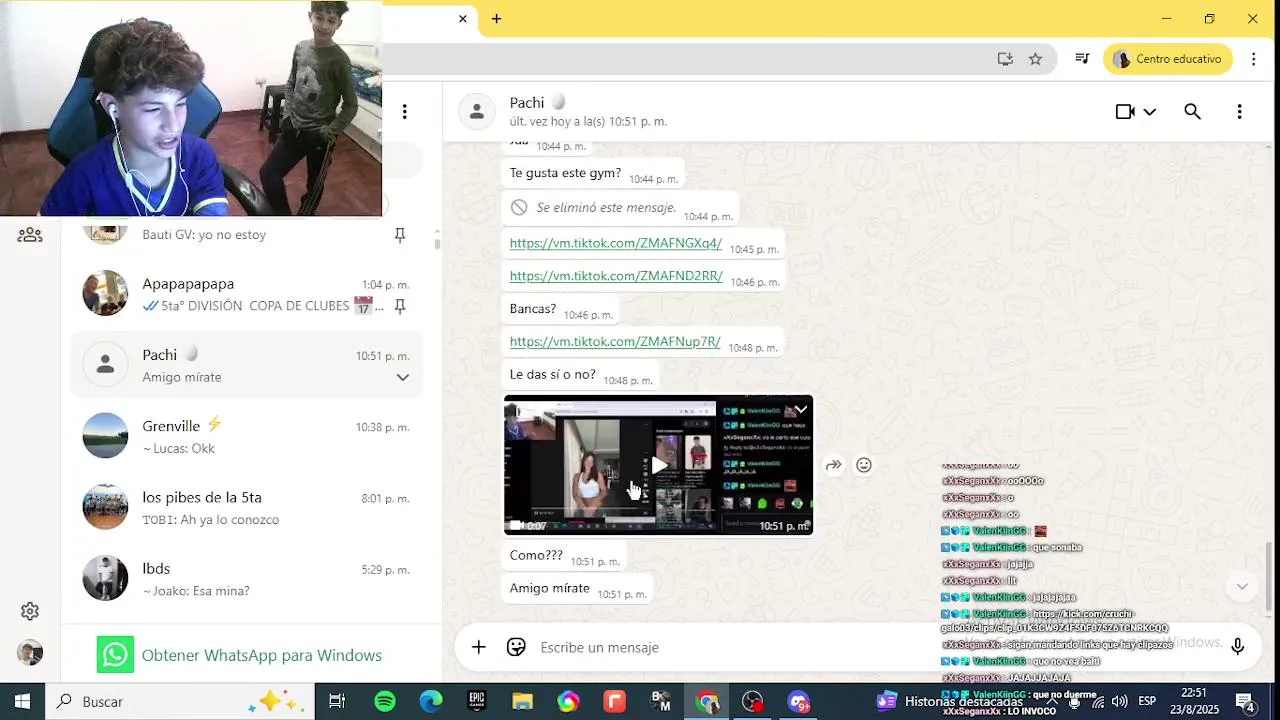
Task: Click the 'Bancas?' message
Action: 561,309
